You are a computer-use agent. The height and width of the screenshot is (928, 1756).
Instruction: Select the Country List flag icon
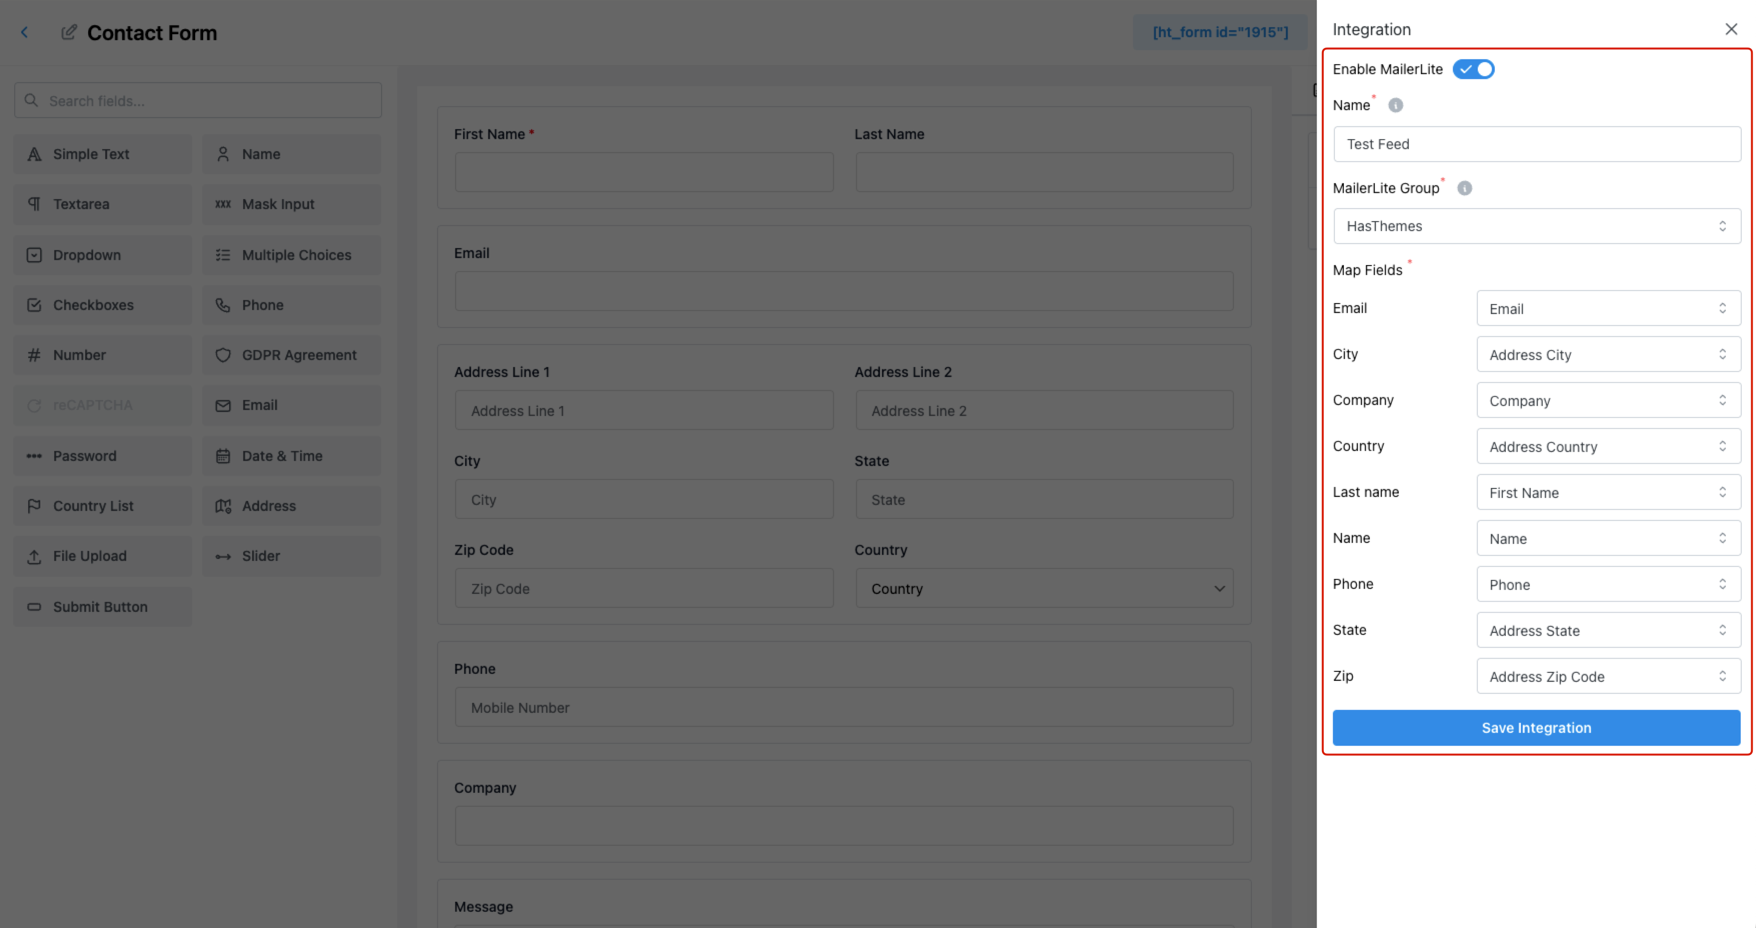tap(34, 506)
